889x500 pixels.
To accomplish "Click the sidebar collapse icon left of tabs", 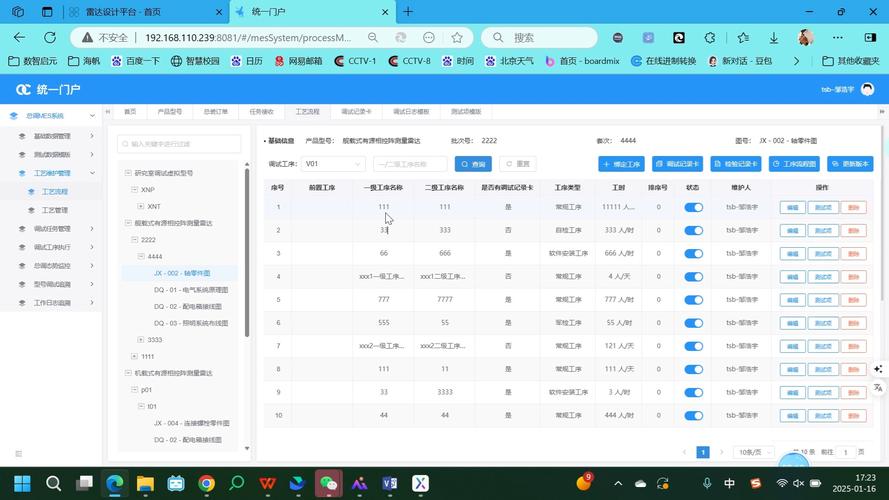I will click(107, 112).
